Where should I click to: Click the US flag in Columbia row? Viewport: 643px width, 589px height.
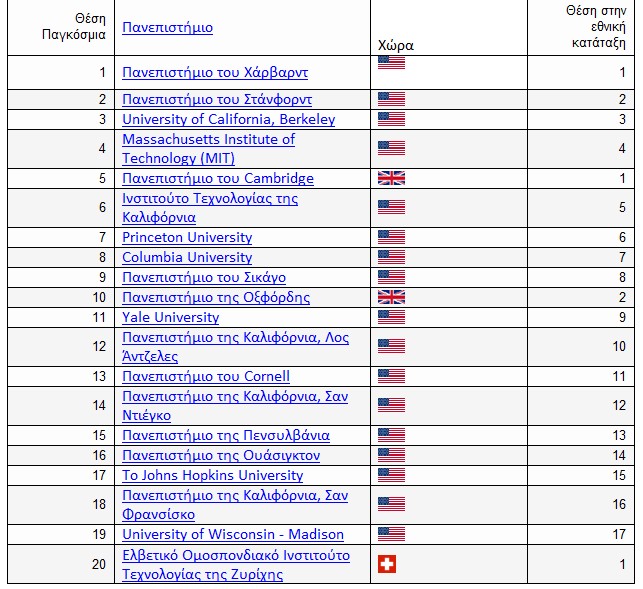(x=391, y=257)
